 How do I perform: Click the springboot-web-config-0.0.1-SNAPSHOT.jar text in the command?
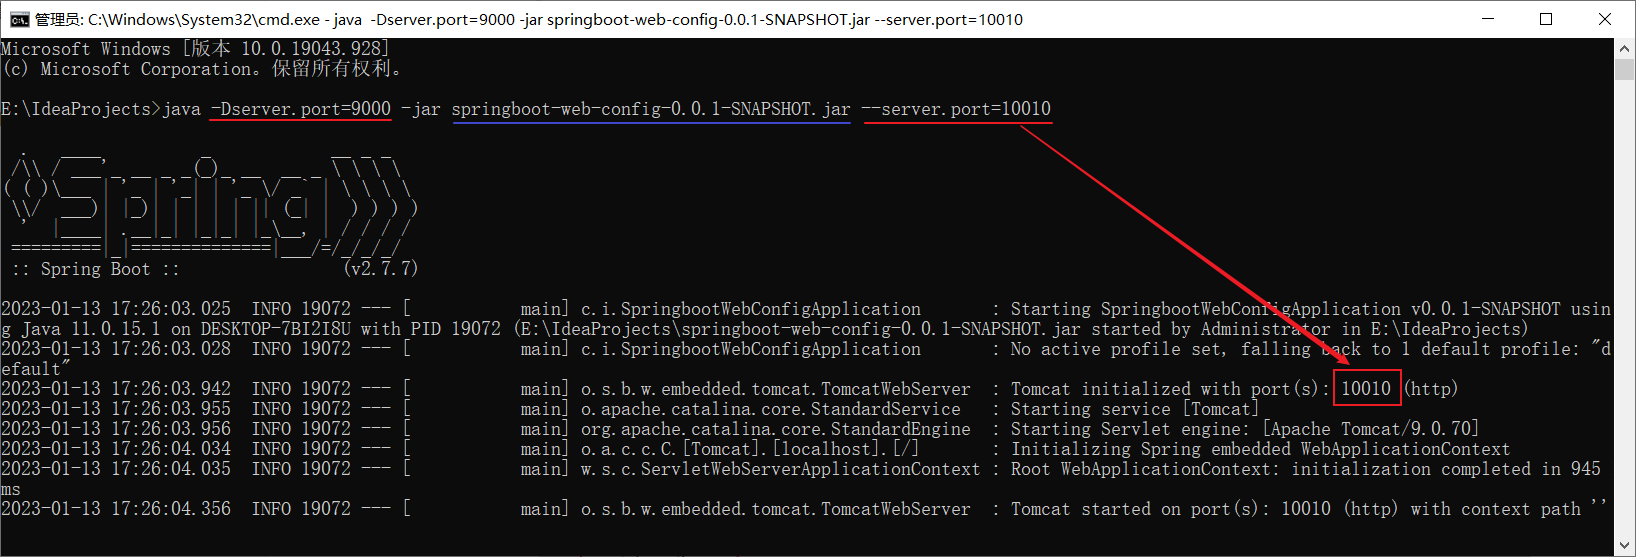(x=651, y=109)
